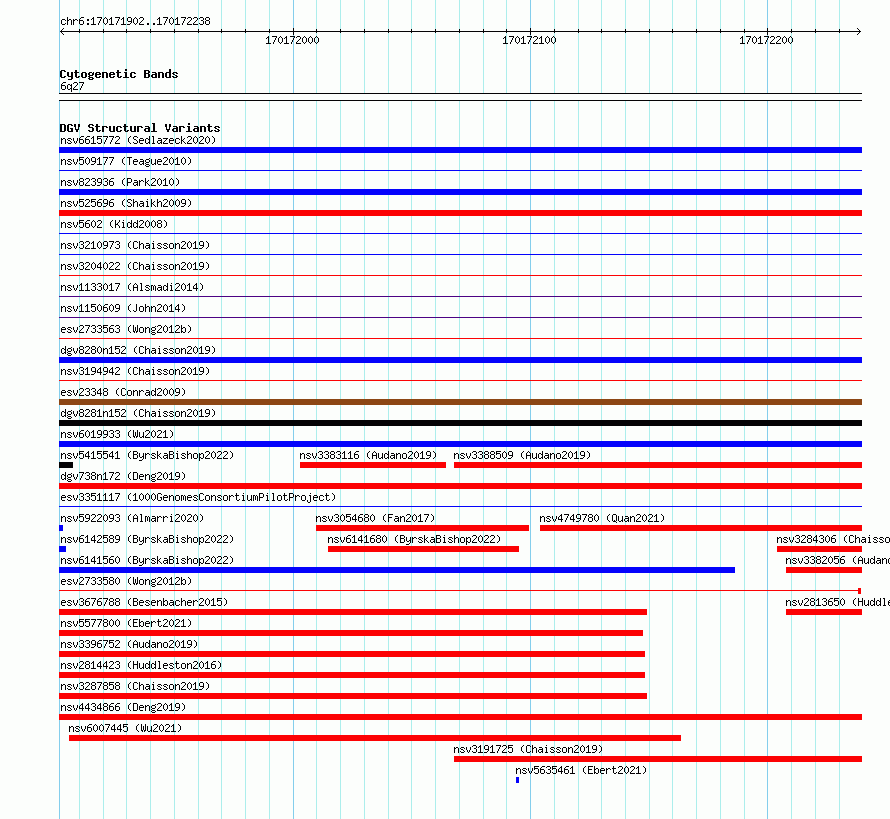Select nsv5635461 (Ebert2021) label

click(581, 770)
